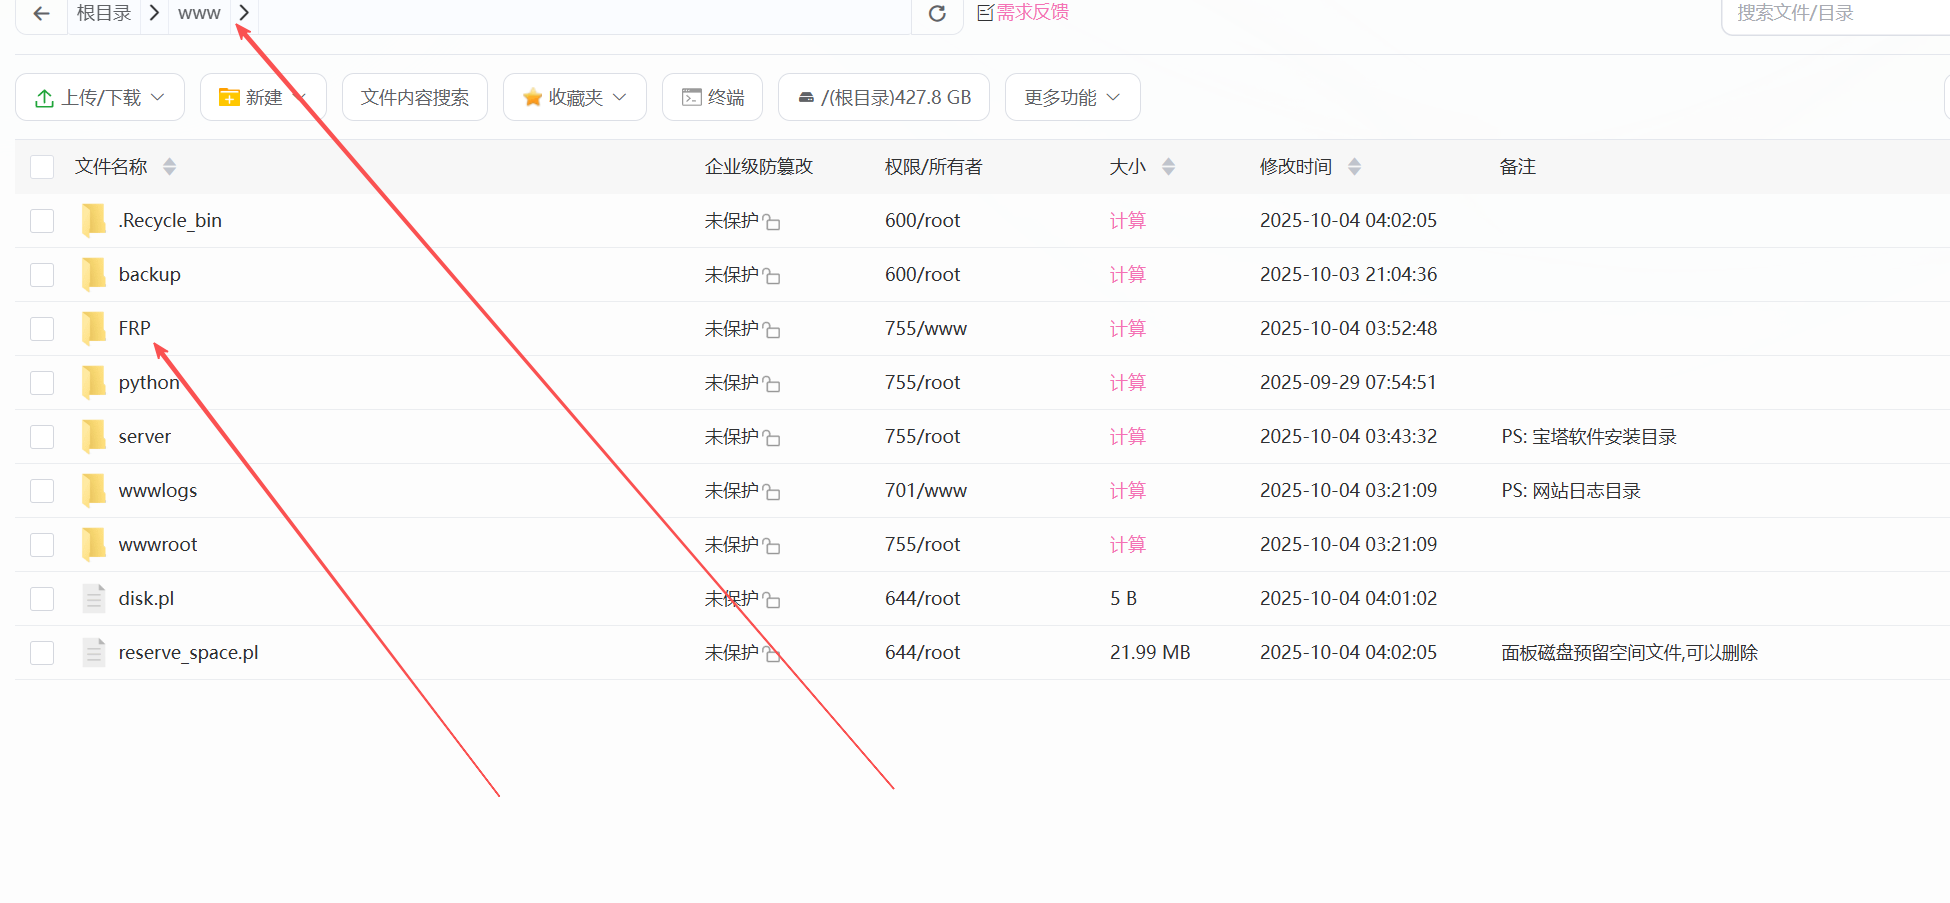
Task: Tick the checkbox next to disk.pl
Action: point(41,598)
